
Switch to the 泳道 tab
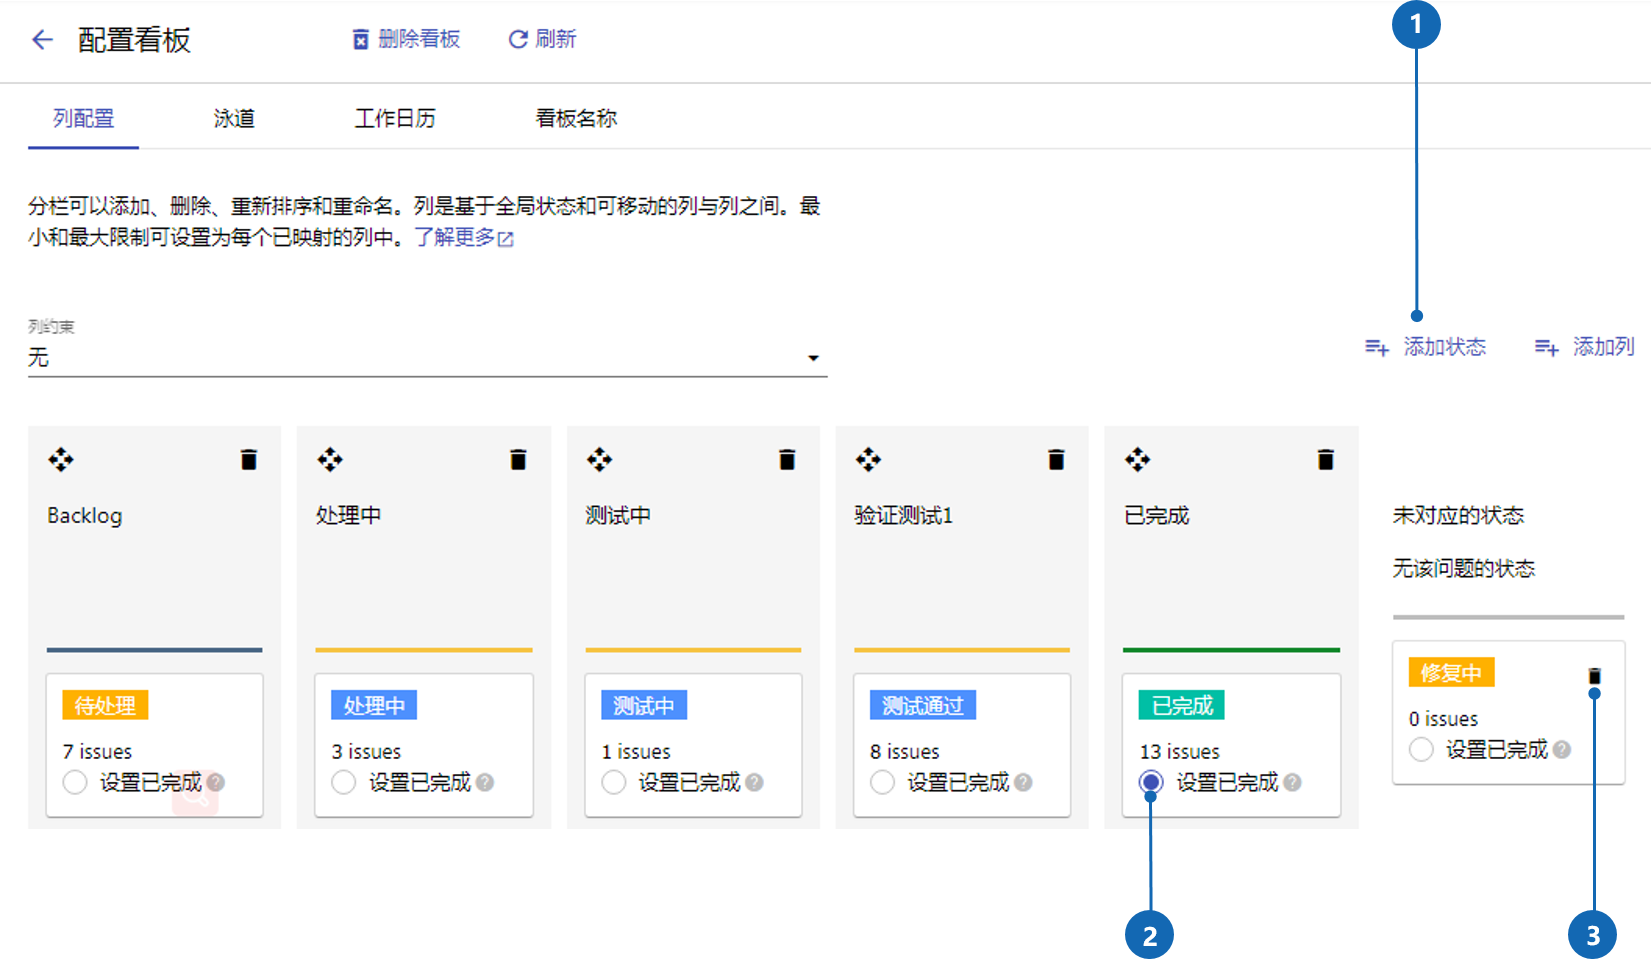pos(234,119)
